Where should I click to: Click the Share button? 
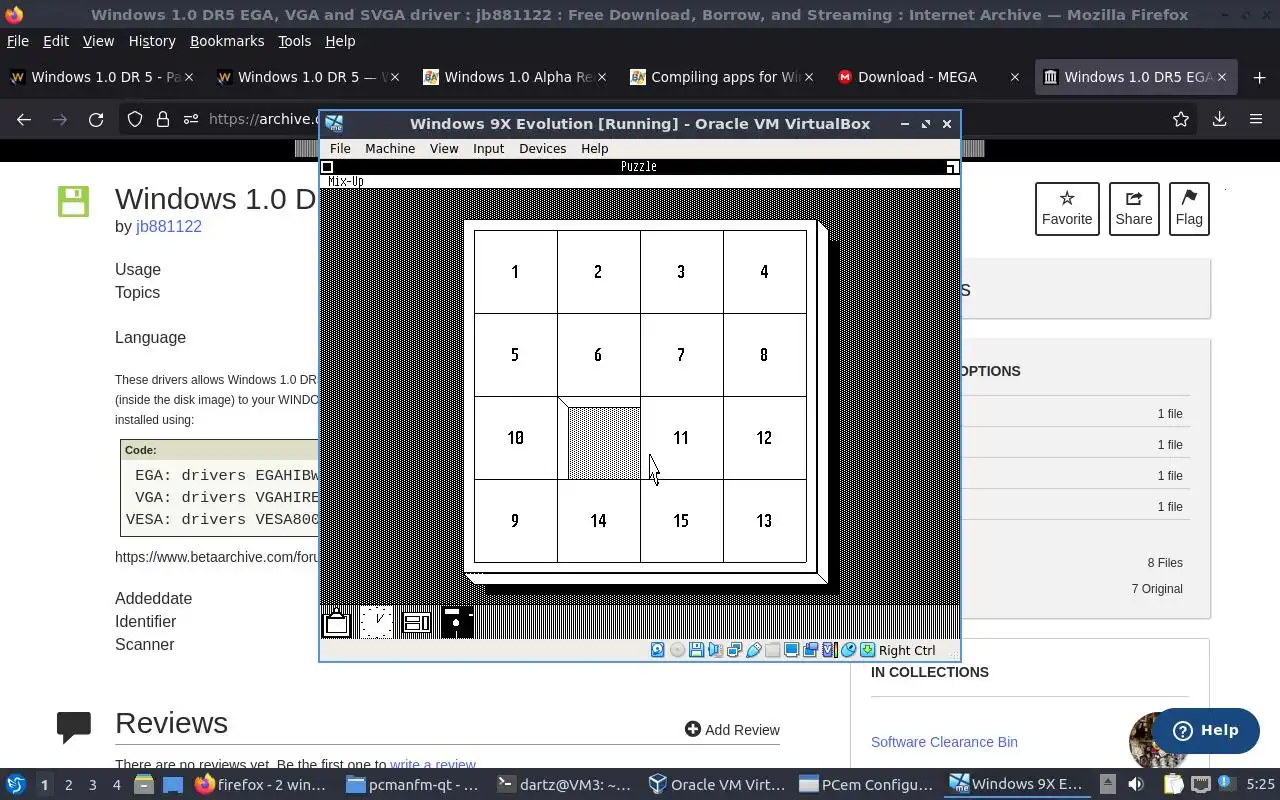pyautogui.click(x=1134, y=209)
